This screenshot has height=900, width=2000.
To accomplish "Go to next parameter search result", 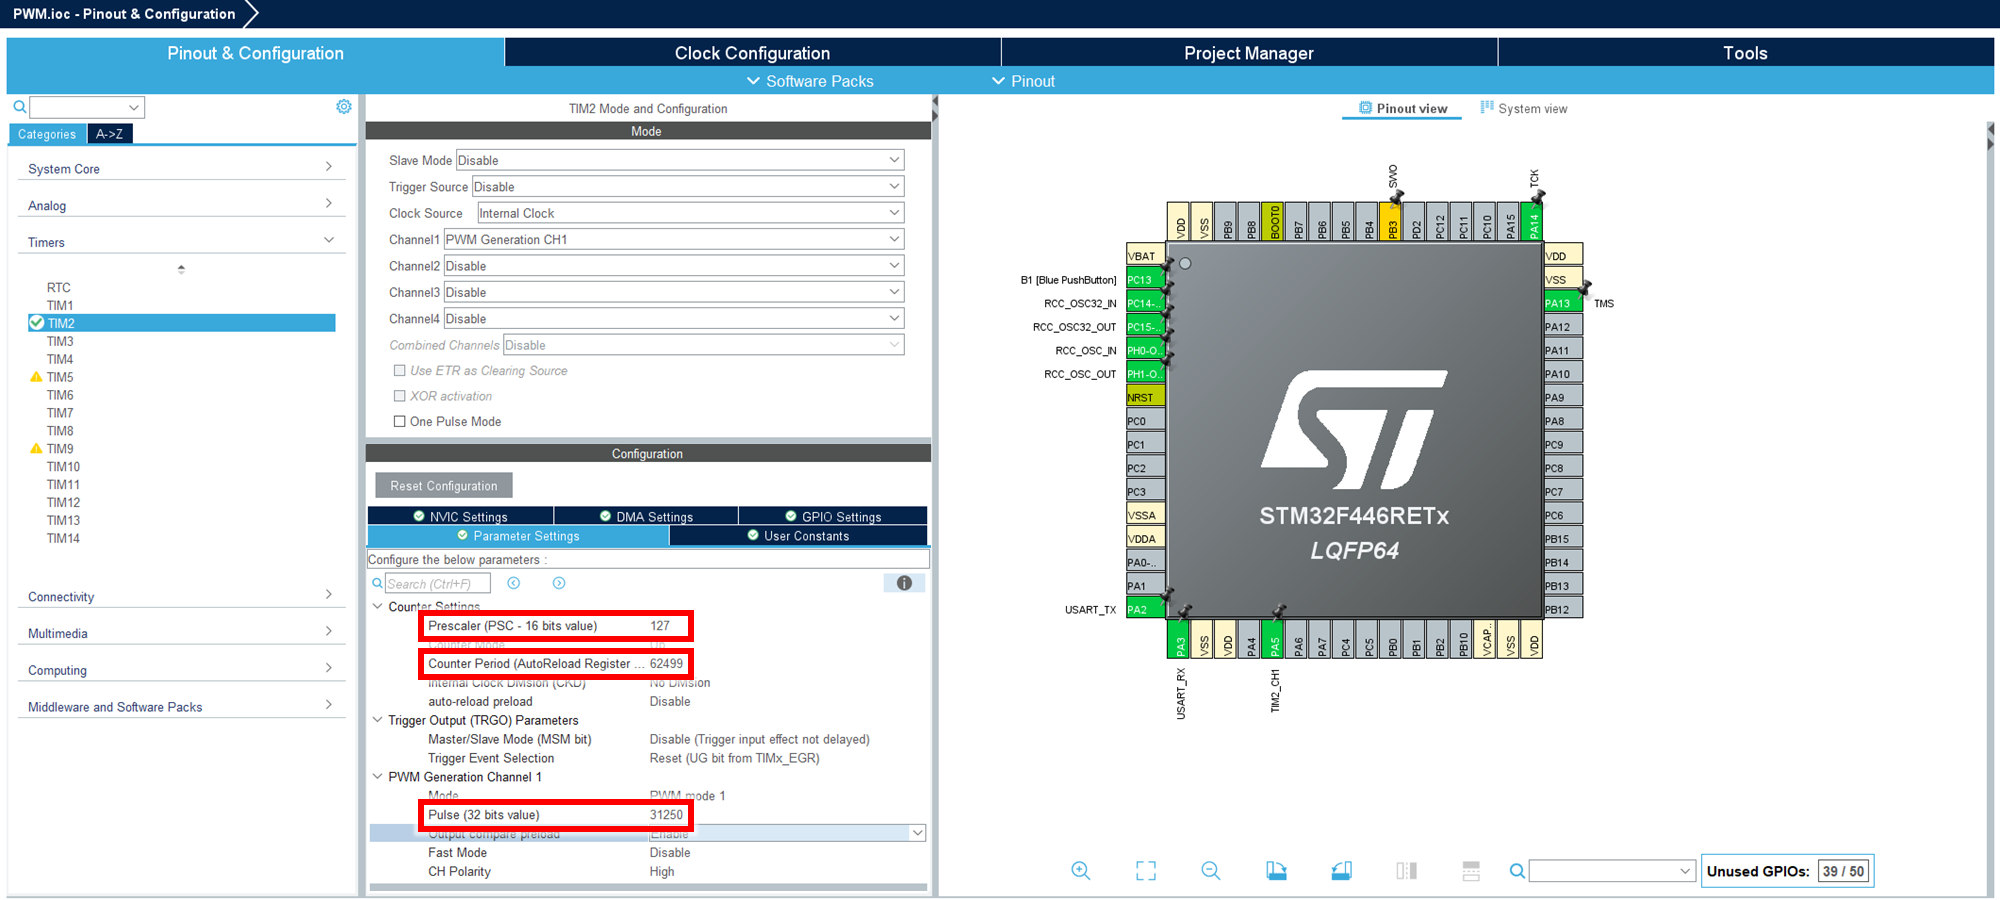I will tap(559, 583).
